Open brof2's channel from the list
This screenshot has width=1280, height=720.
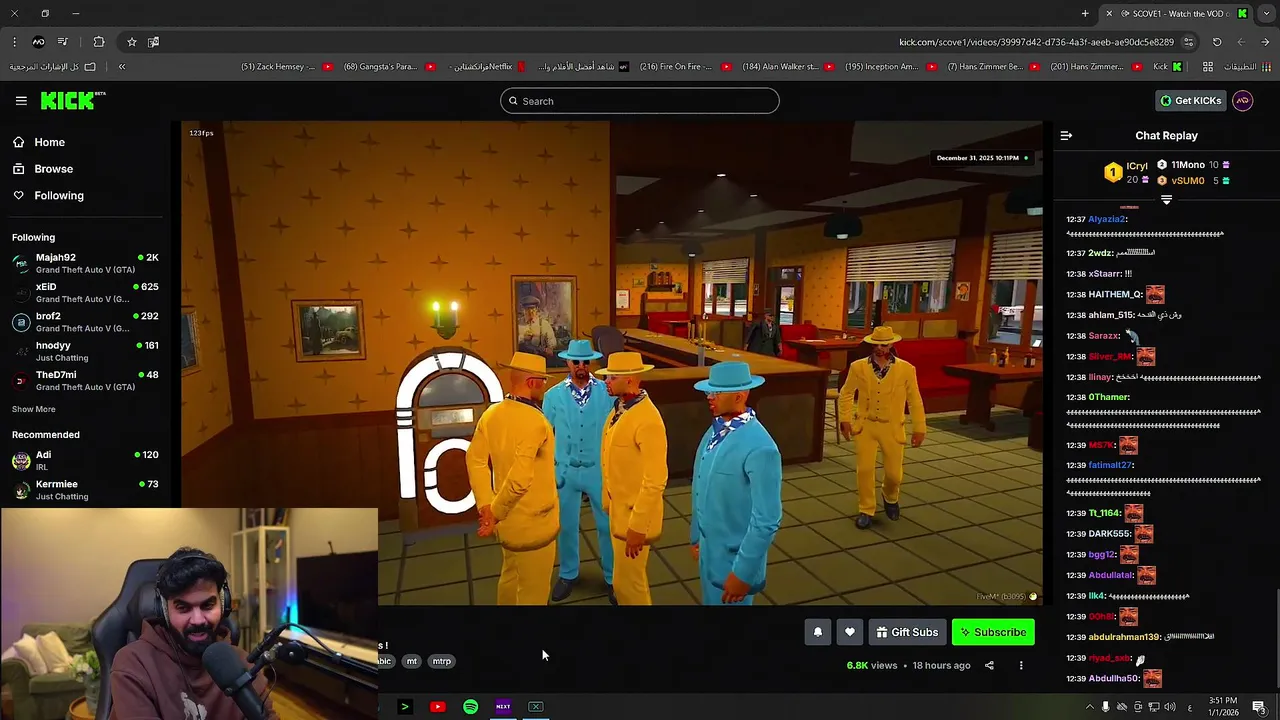85,322
